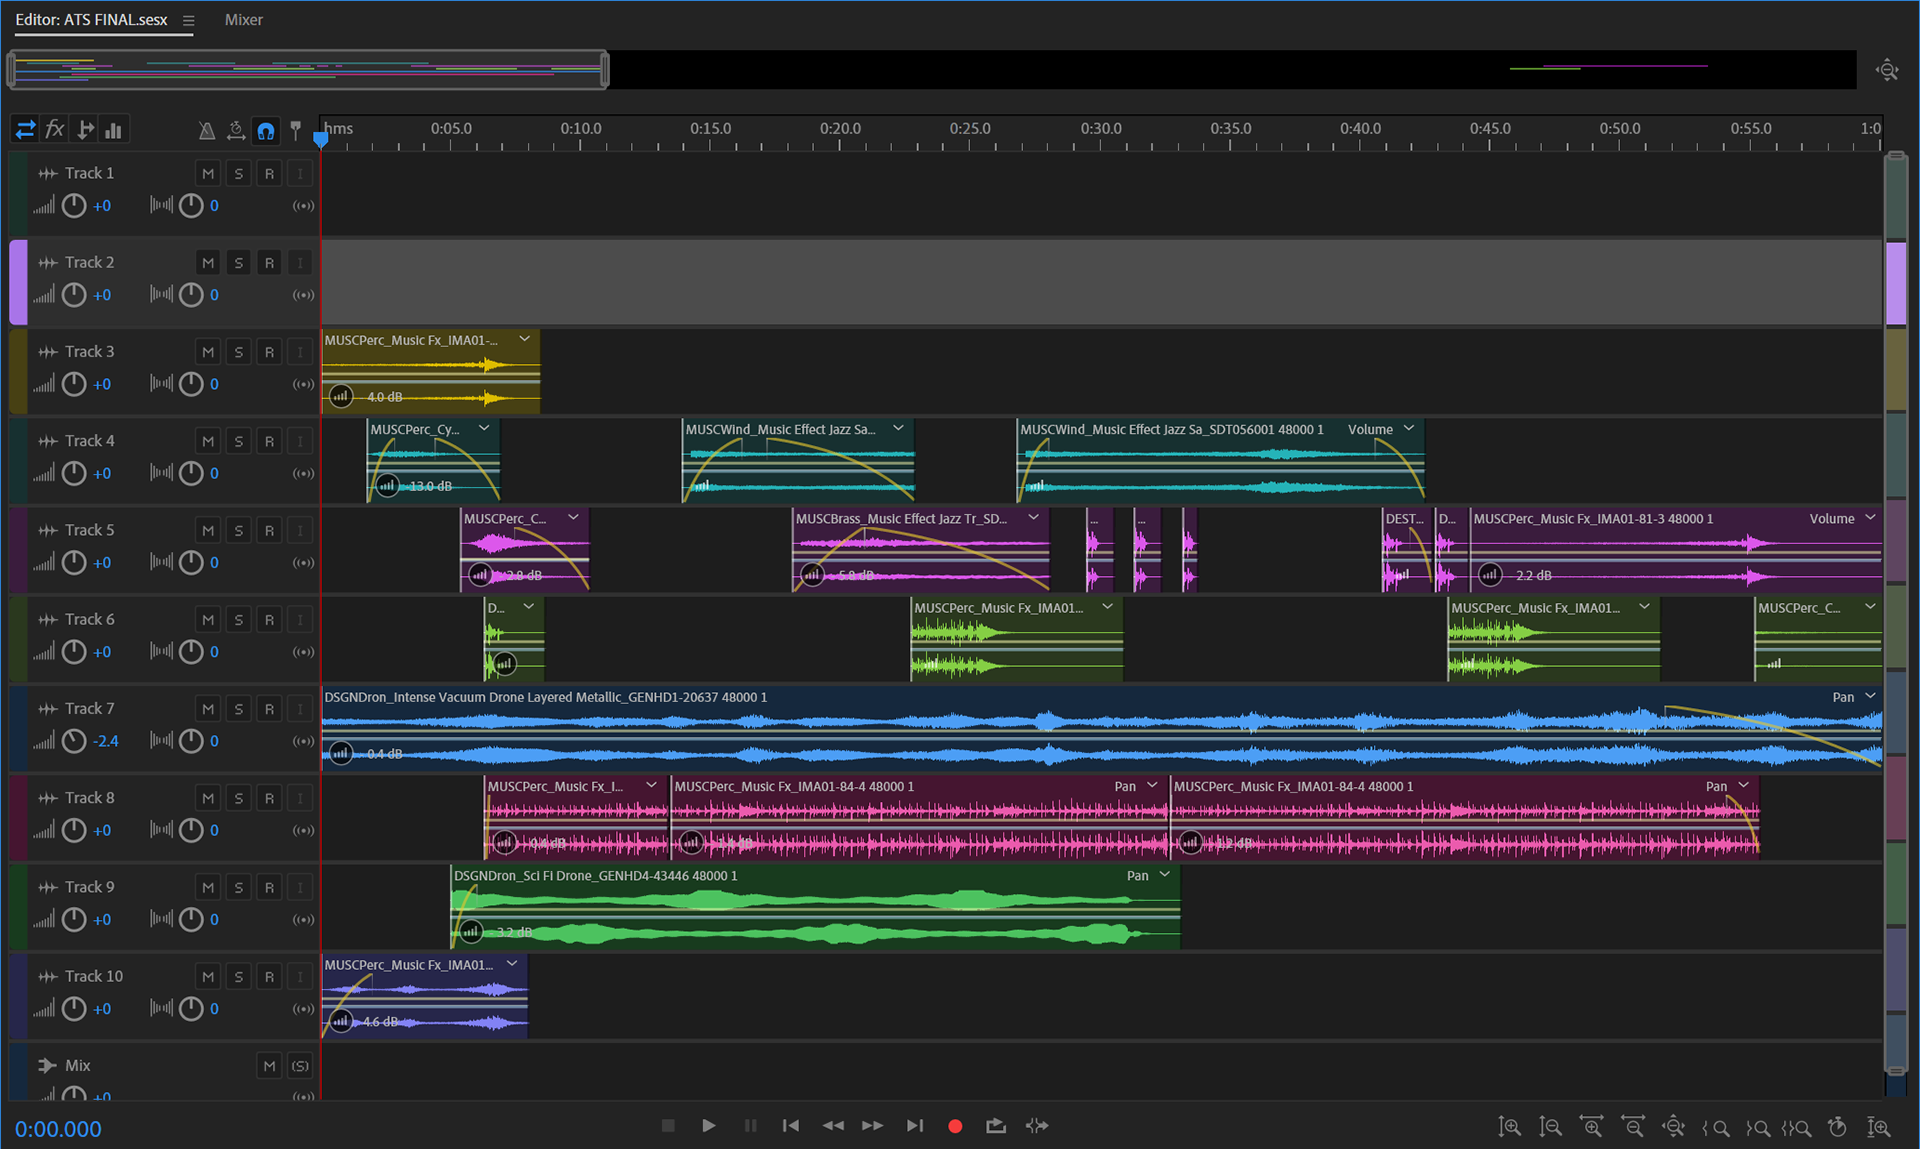Open Volume dropdown on Track 5 last clip
The height and width of the screenshot is (1149, 1920).
[x=1870, y=518]
